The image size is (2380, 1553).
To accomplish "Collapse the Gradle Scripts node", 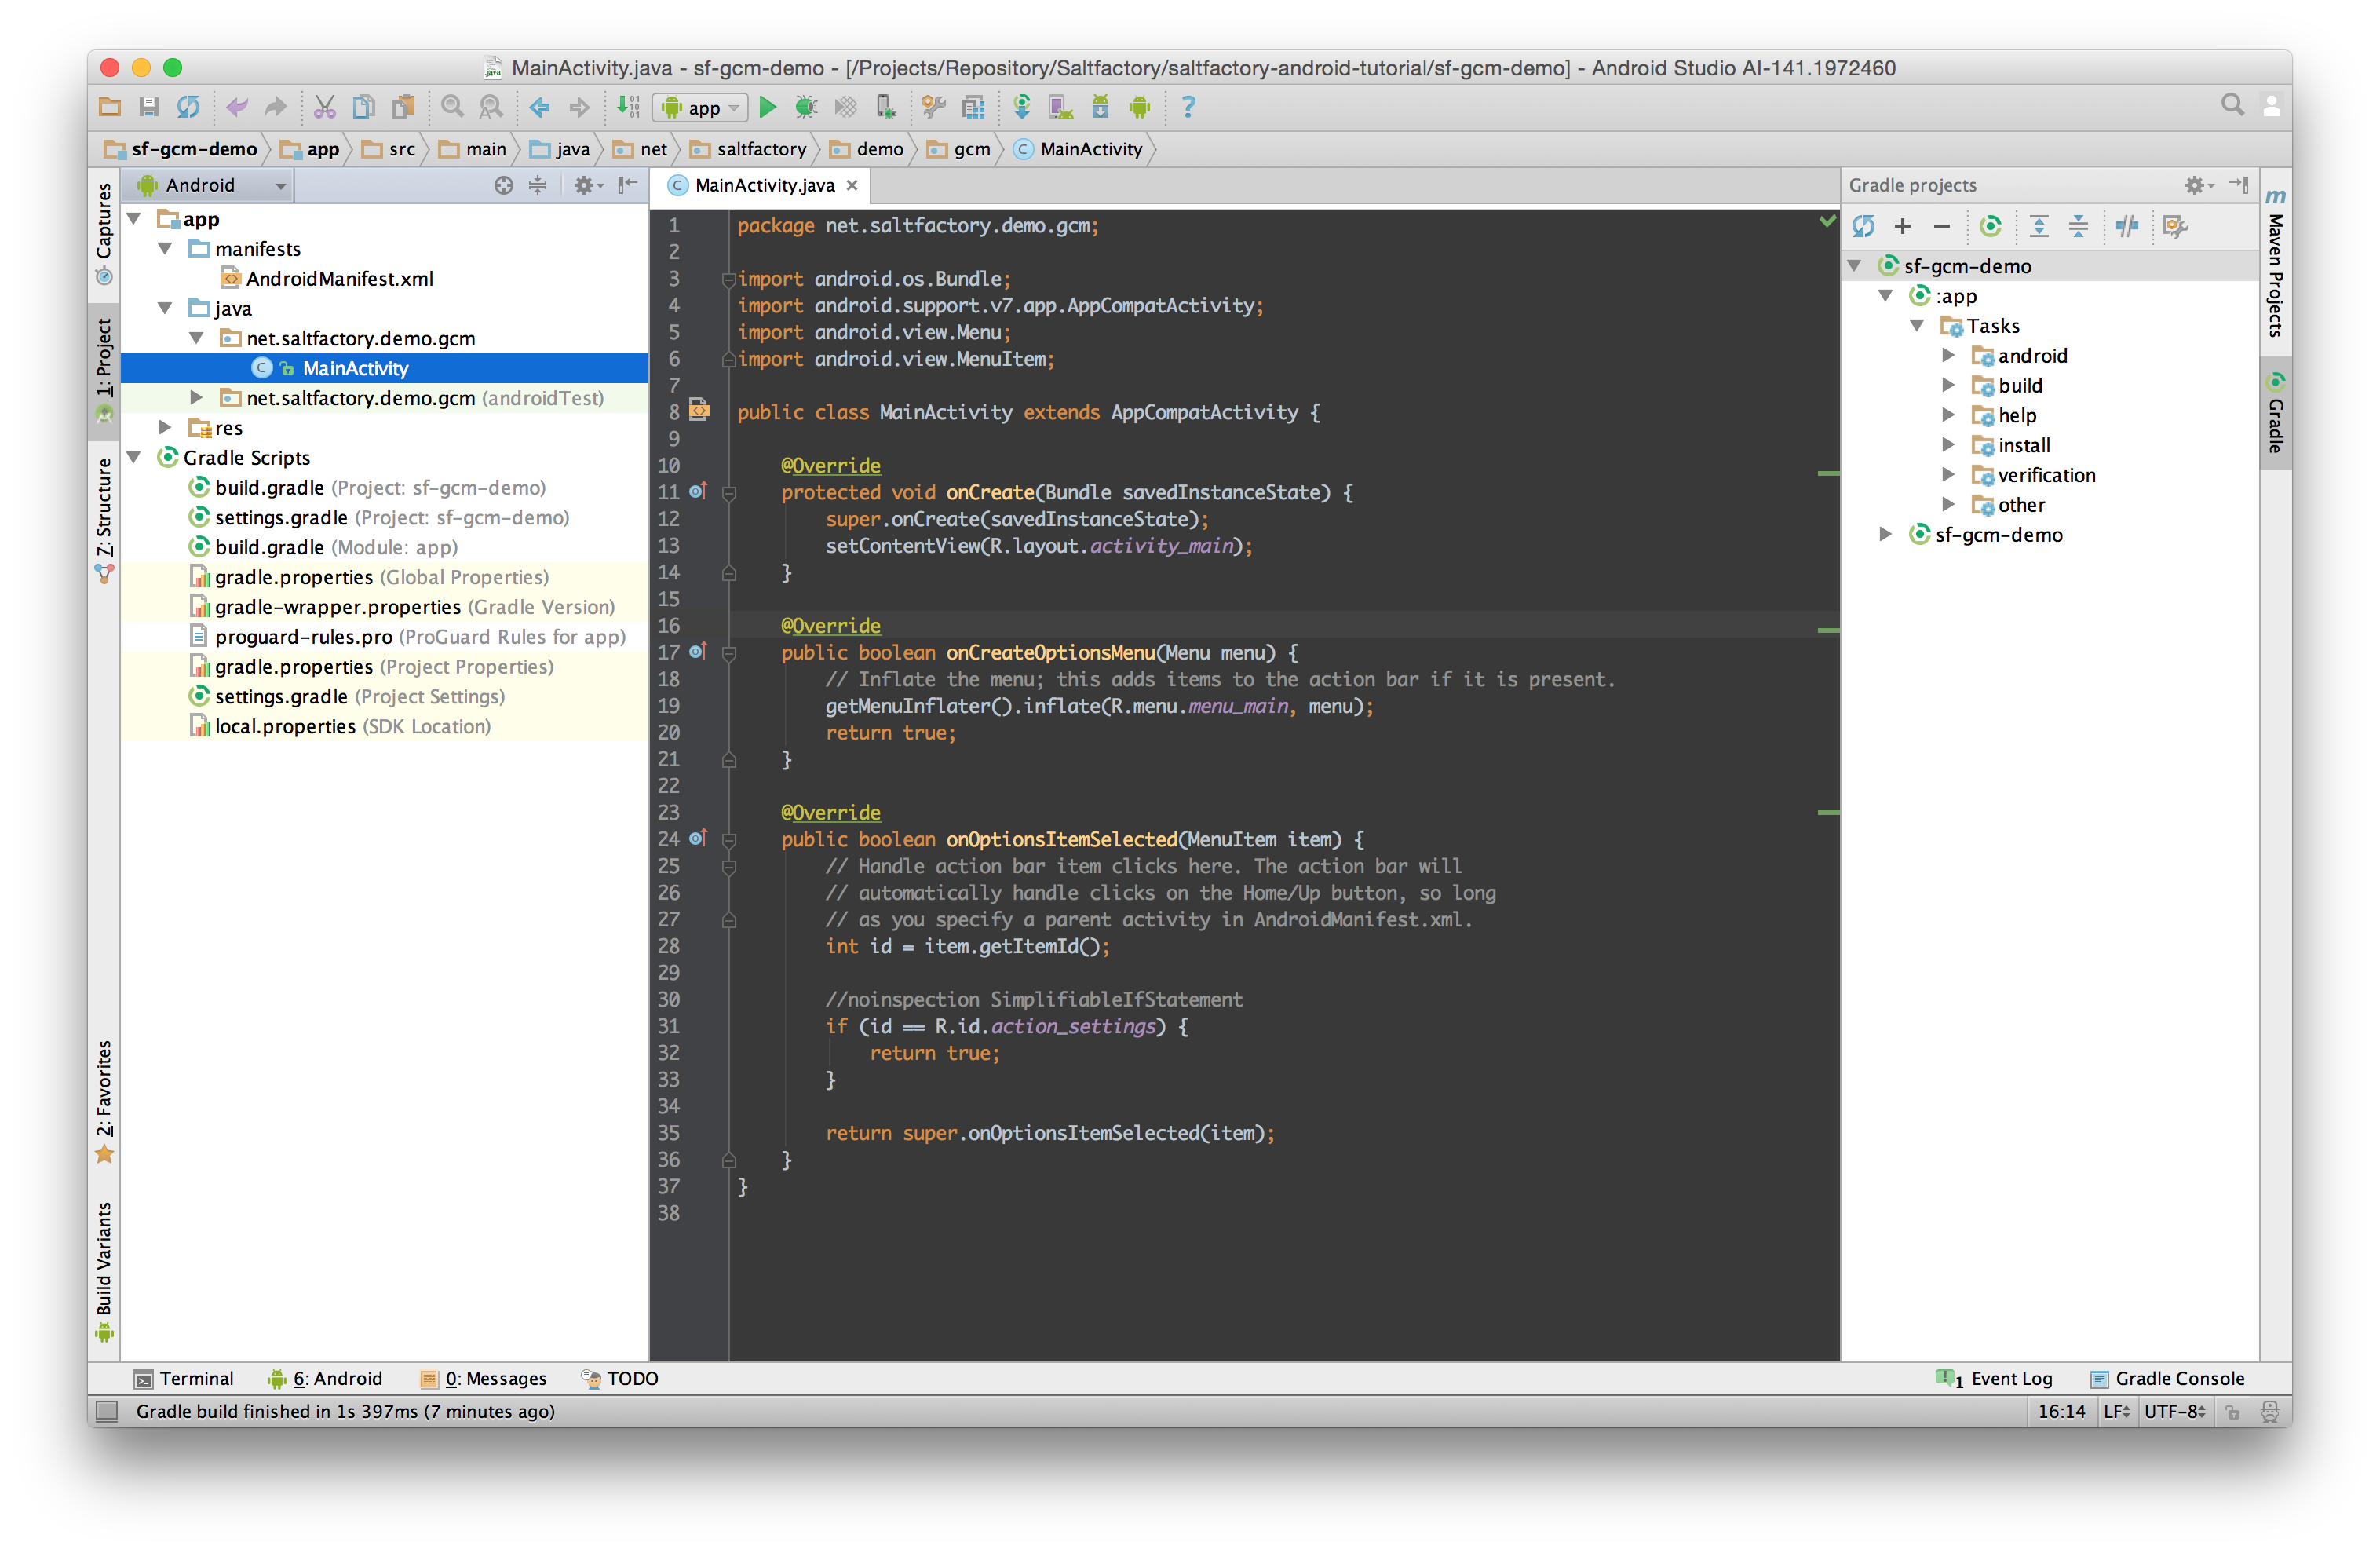I will point(134,457).
